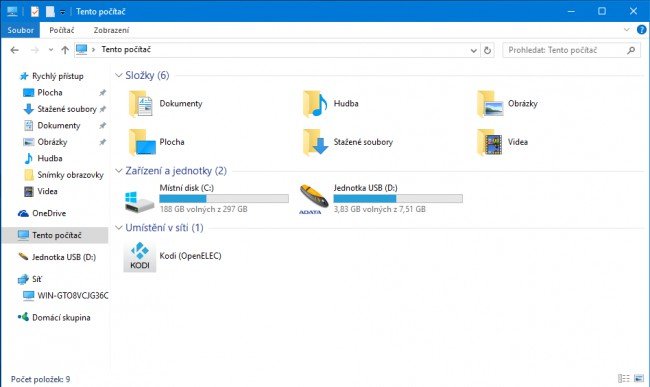Click the properties quick access toolbar icon

(35, 12)
